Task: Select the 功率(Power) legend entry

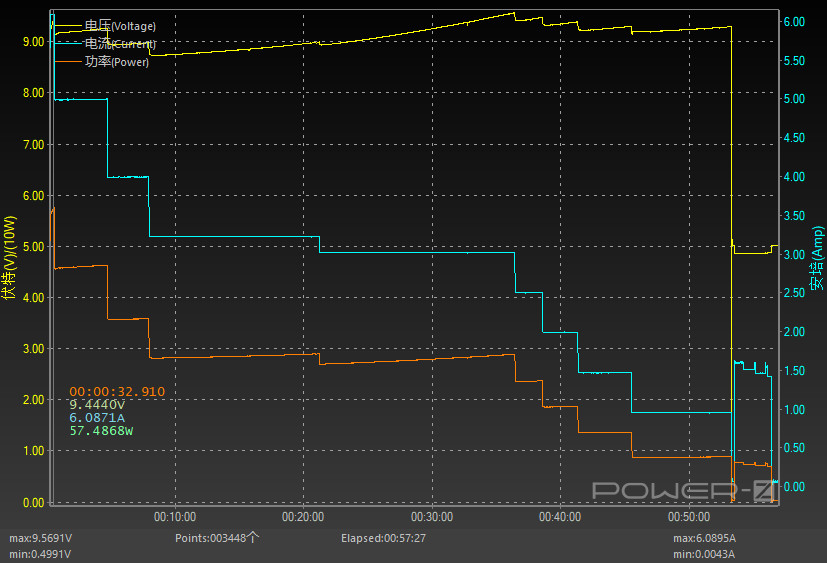Action: coord(117,62)
